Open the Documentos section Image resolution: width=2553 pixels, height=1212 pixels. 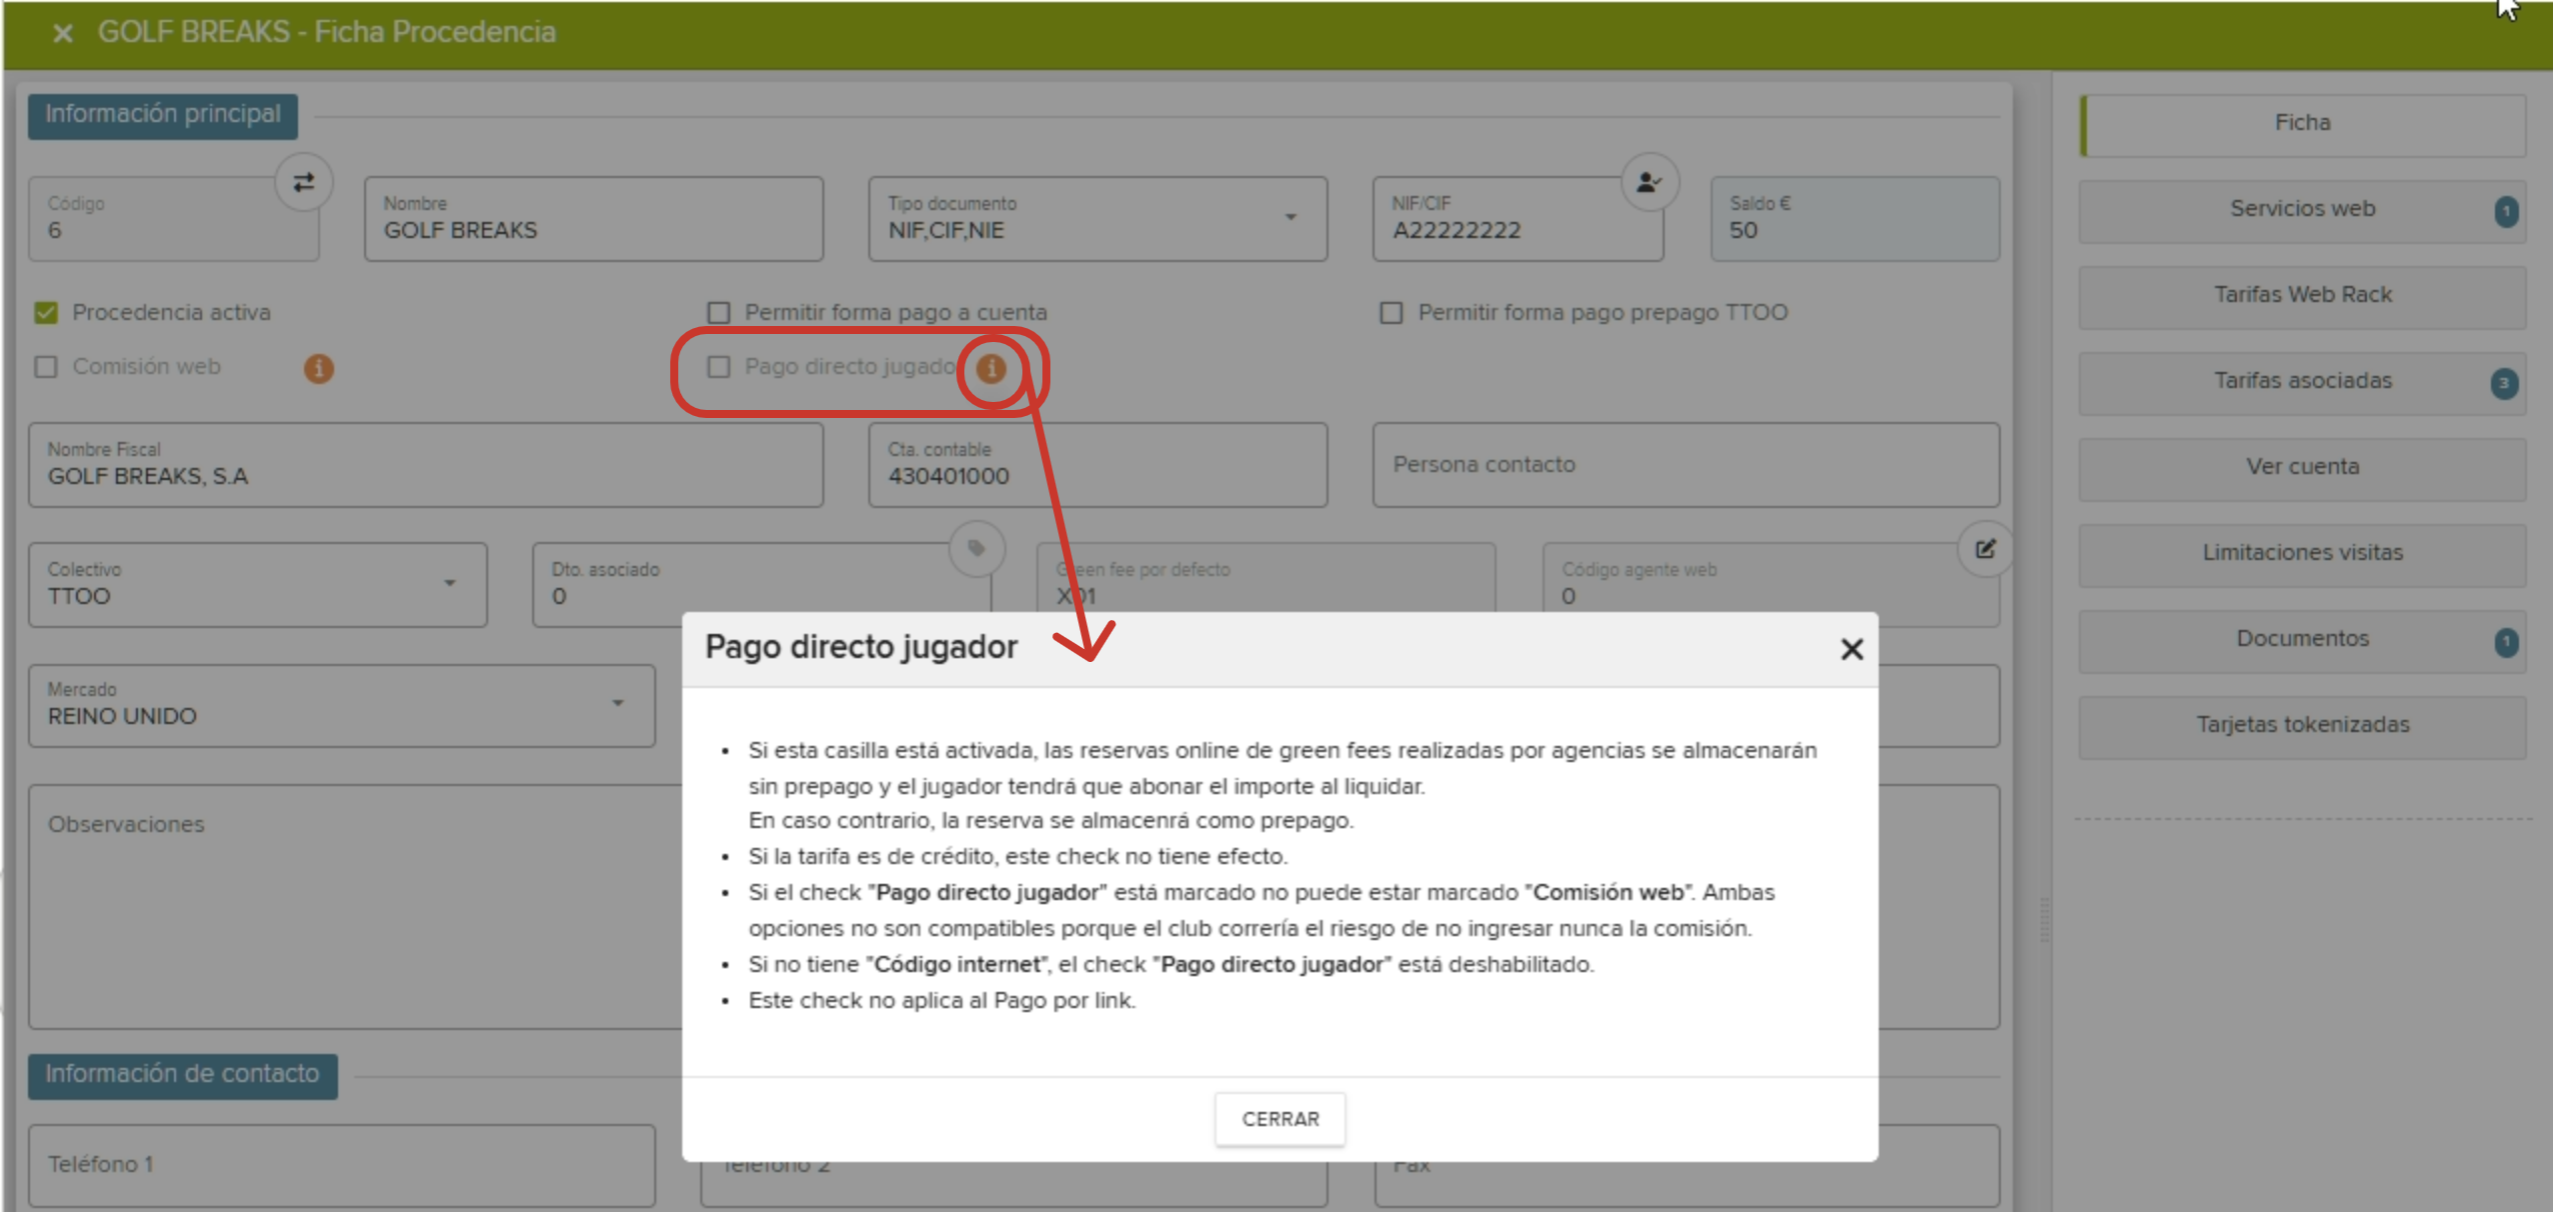[x=2302, y=641]
